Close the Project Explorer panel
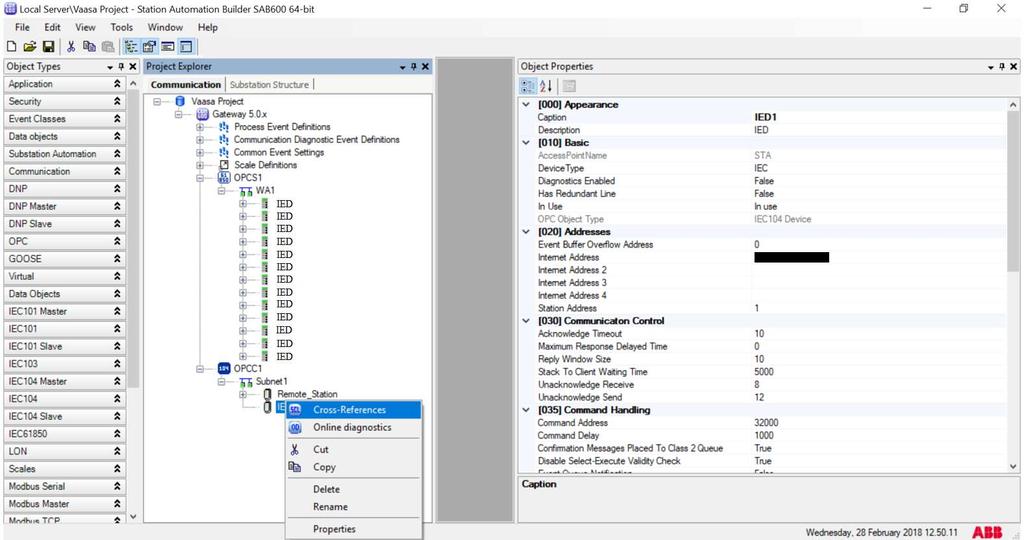The width and height of the screenshot is (1024, 540). click(425, 67)
